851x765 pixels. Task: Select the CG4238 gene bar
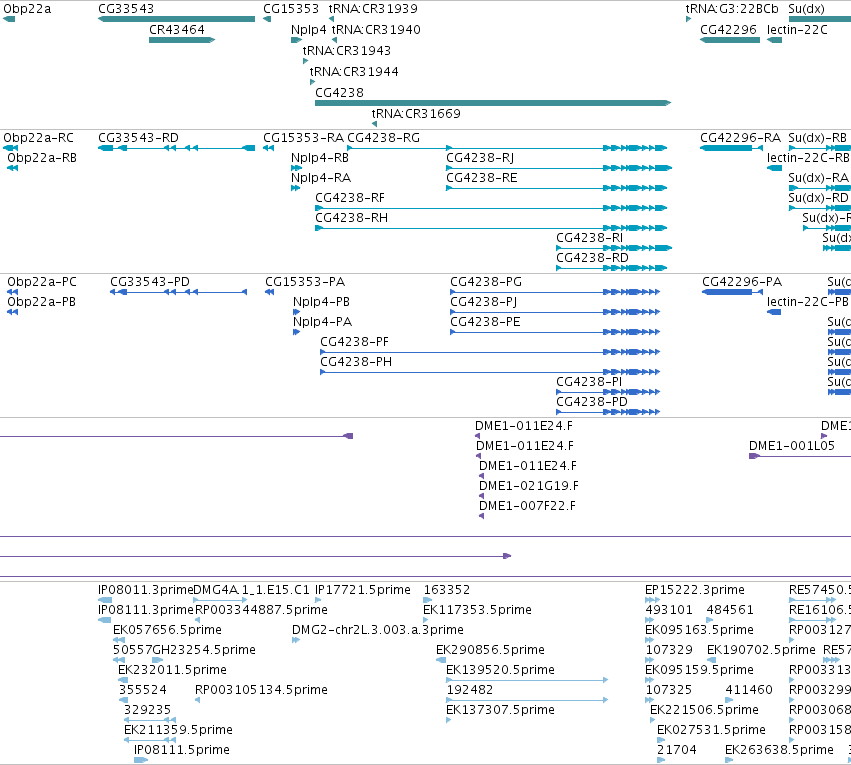tap(493, 103)
